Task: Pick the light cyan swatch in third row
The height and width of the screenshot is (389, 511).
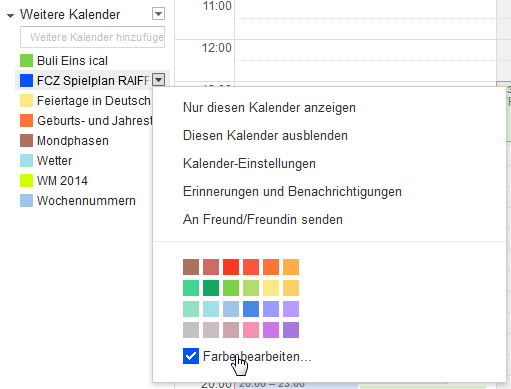Action: [x=211, y=309]
